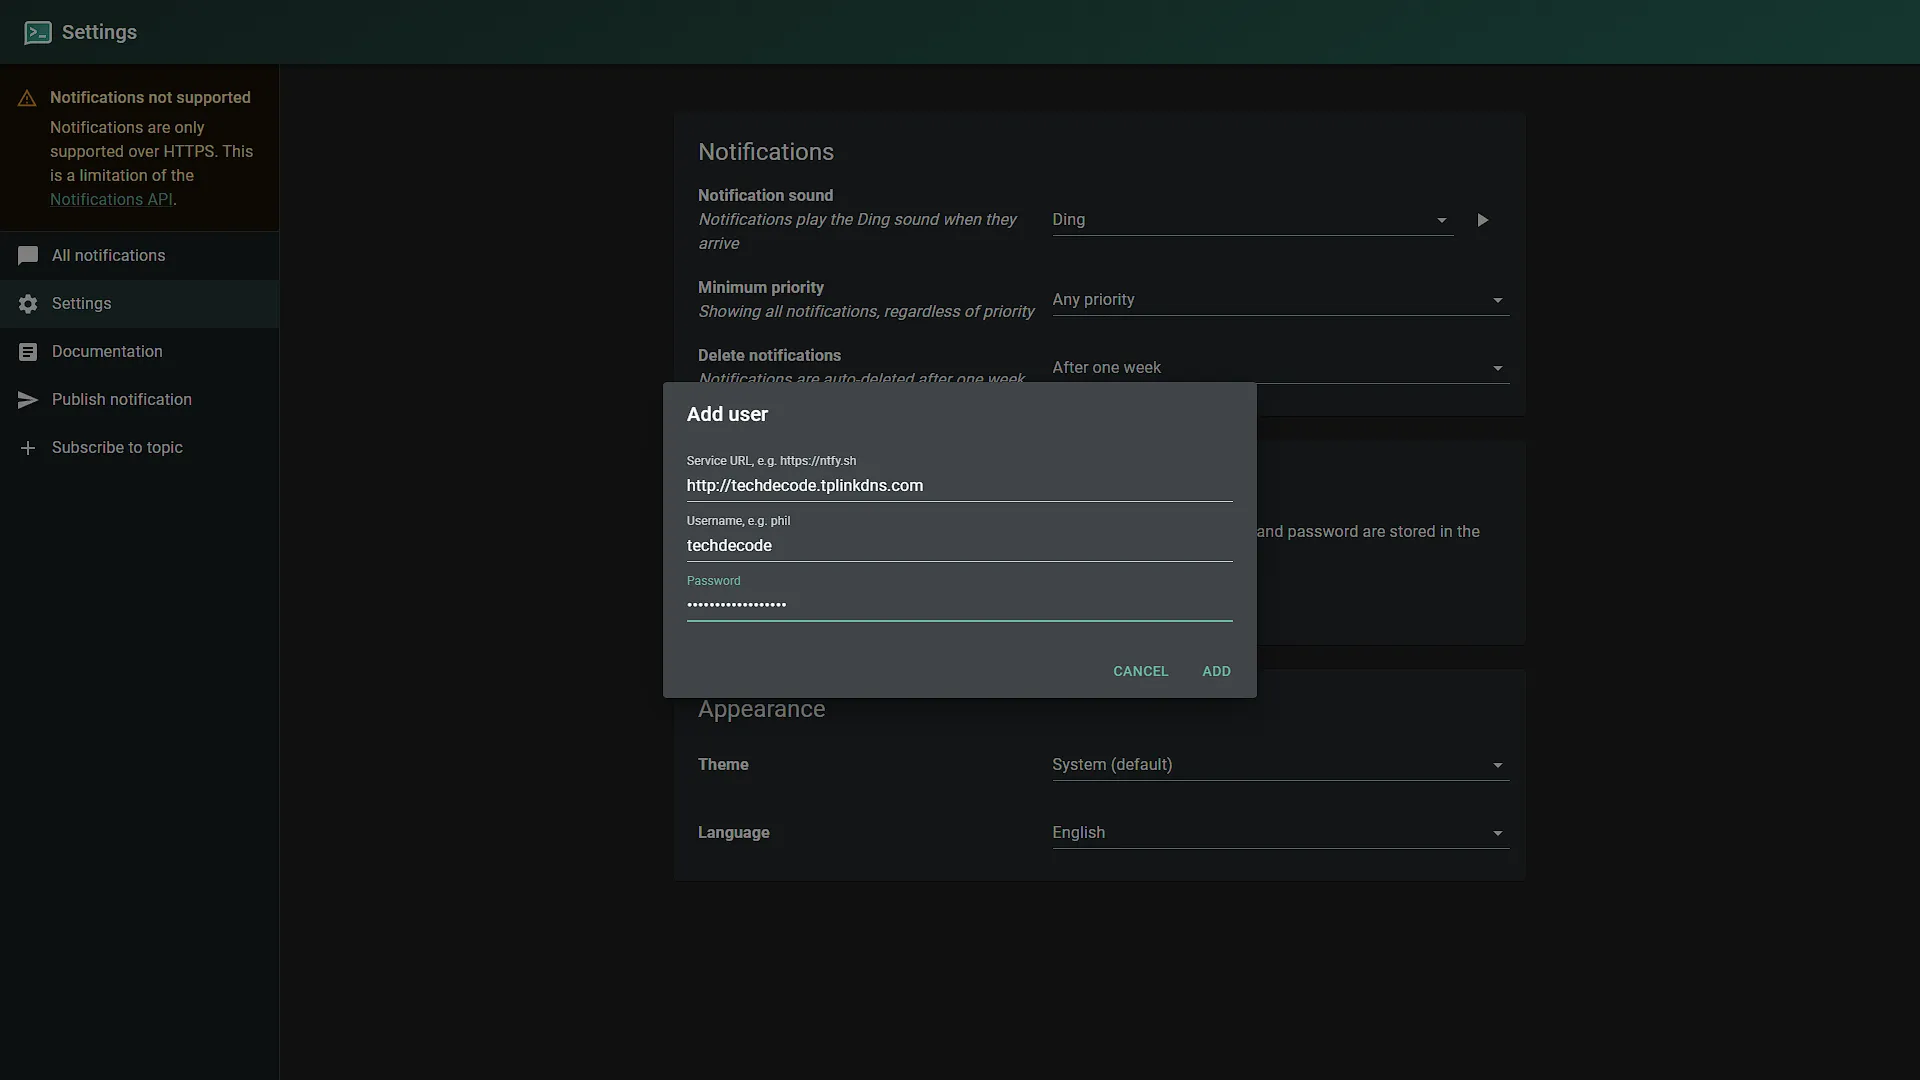Click the Documentation article icon
The height and width of the screenshot is (1080, 1920).
tap(28, 352)
